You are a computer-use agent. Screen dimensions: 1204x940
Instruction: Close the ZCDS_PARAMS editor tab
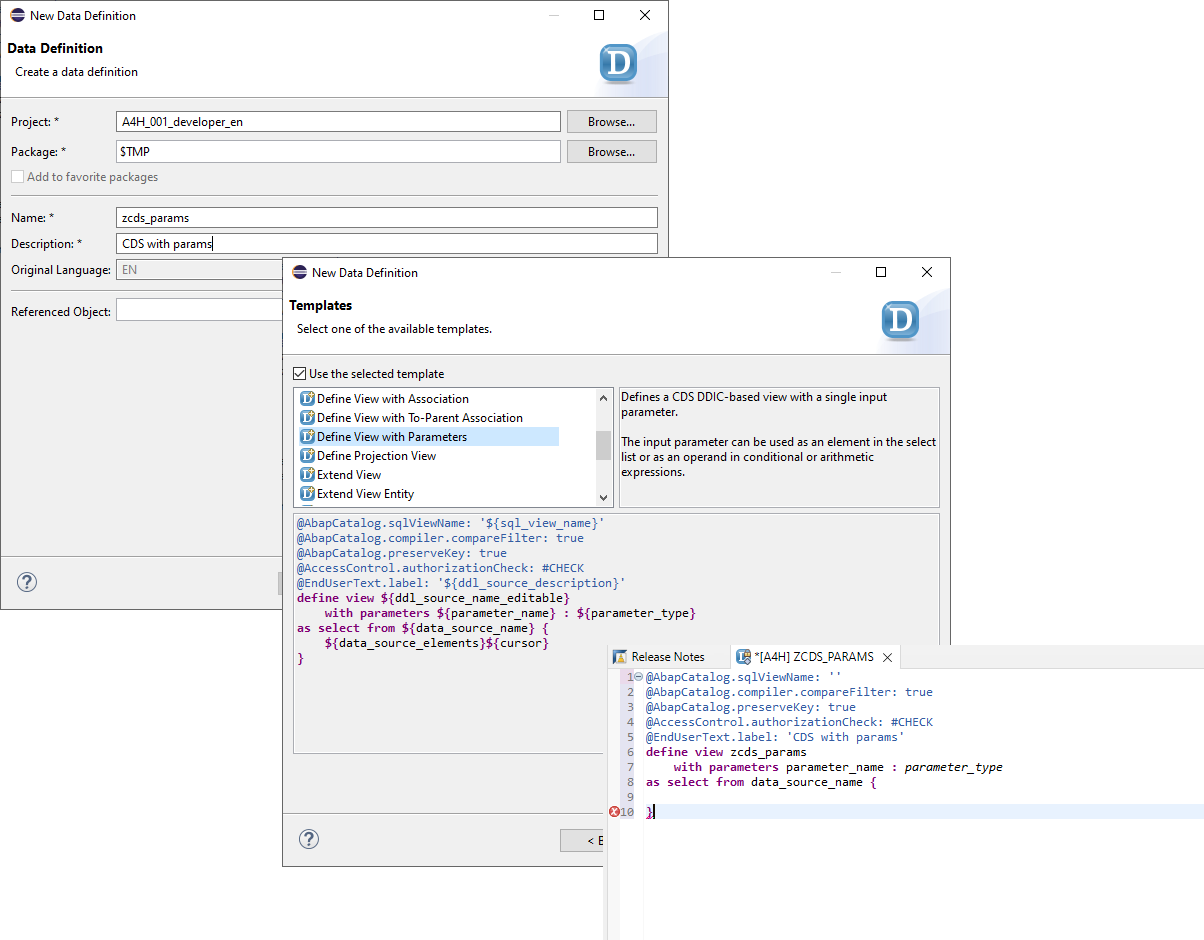point(887,657)
